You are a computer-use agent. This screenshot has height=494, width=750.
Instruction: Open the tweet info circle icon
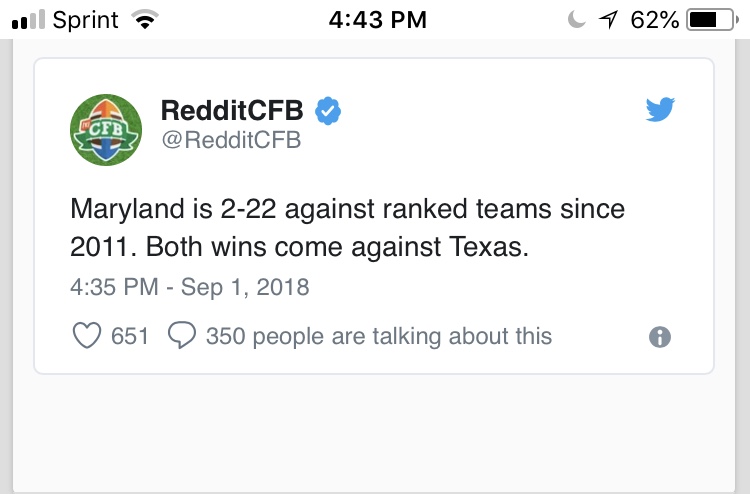[660, 337]
